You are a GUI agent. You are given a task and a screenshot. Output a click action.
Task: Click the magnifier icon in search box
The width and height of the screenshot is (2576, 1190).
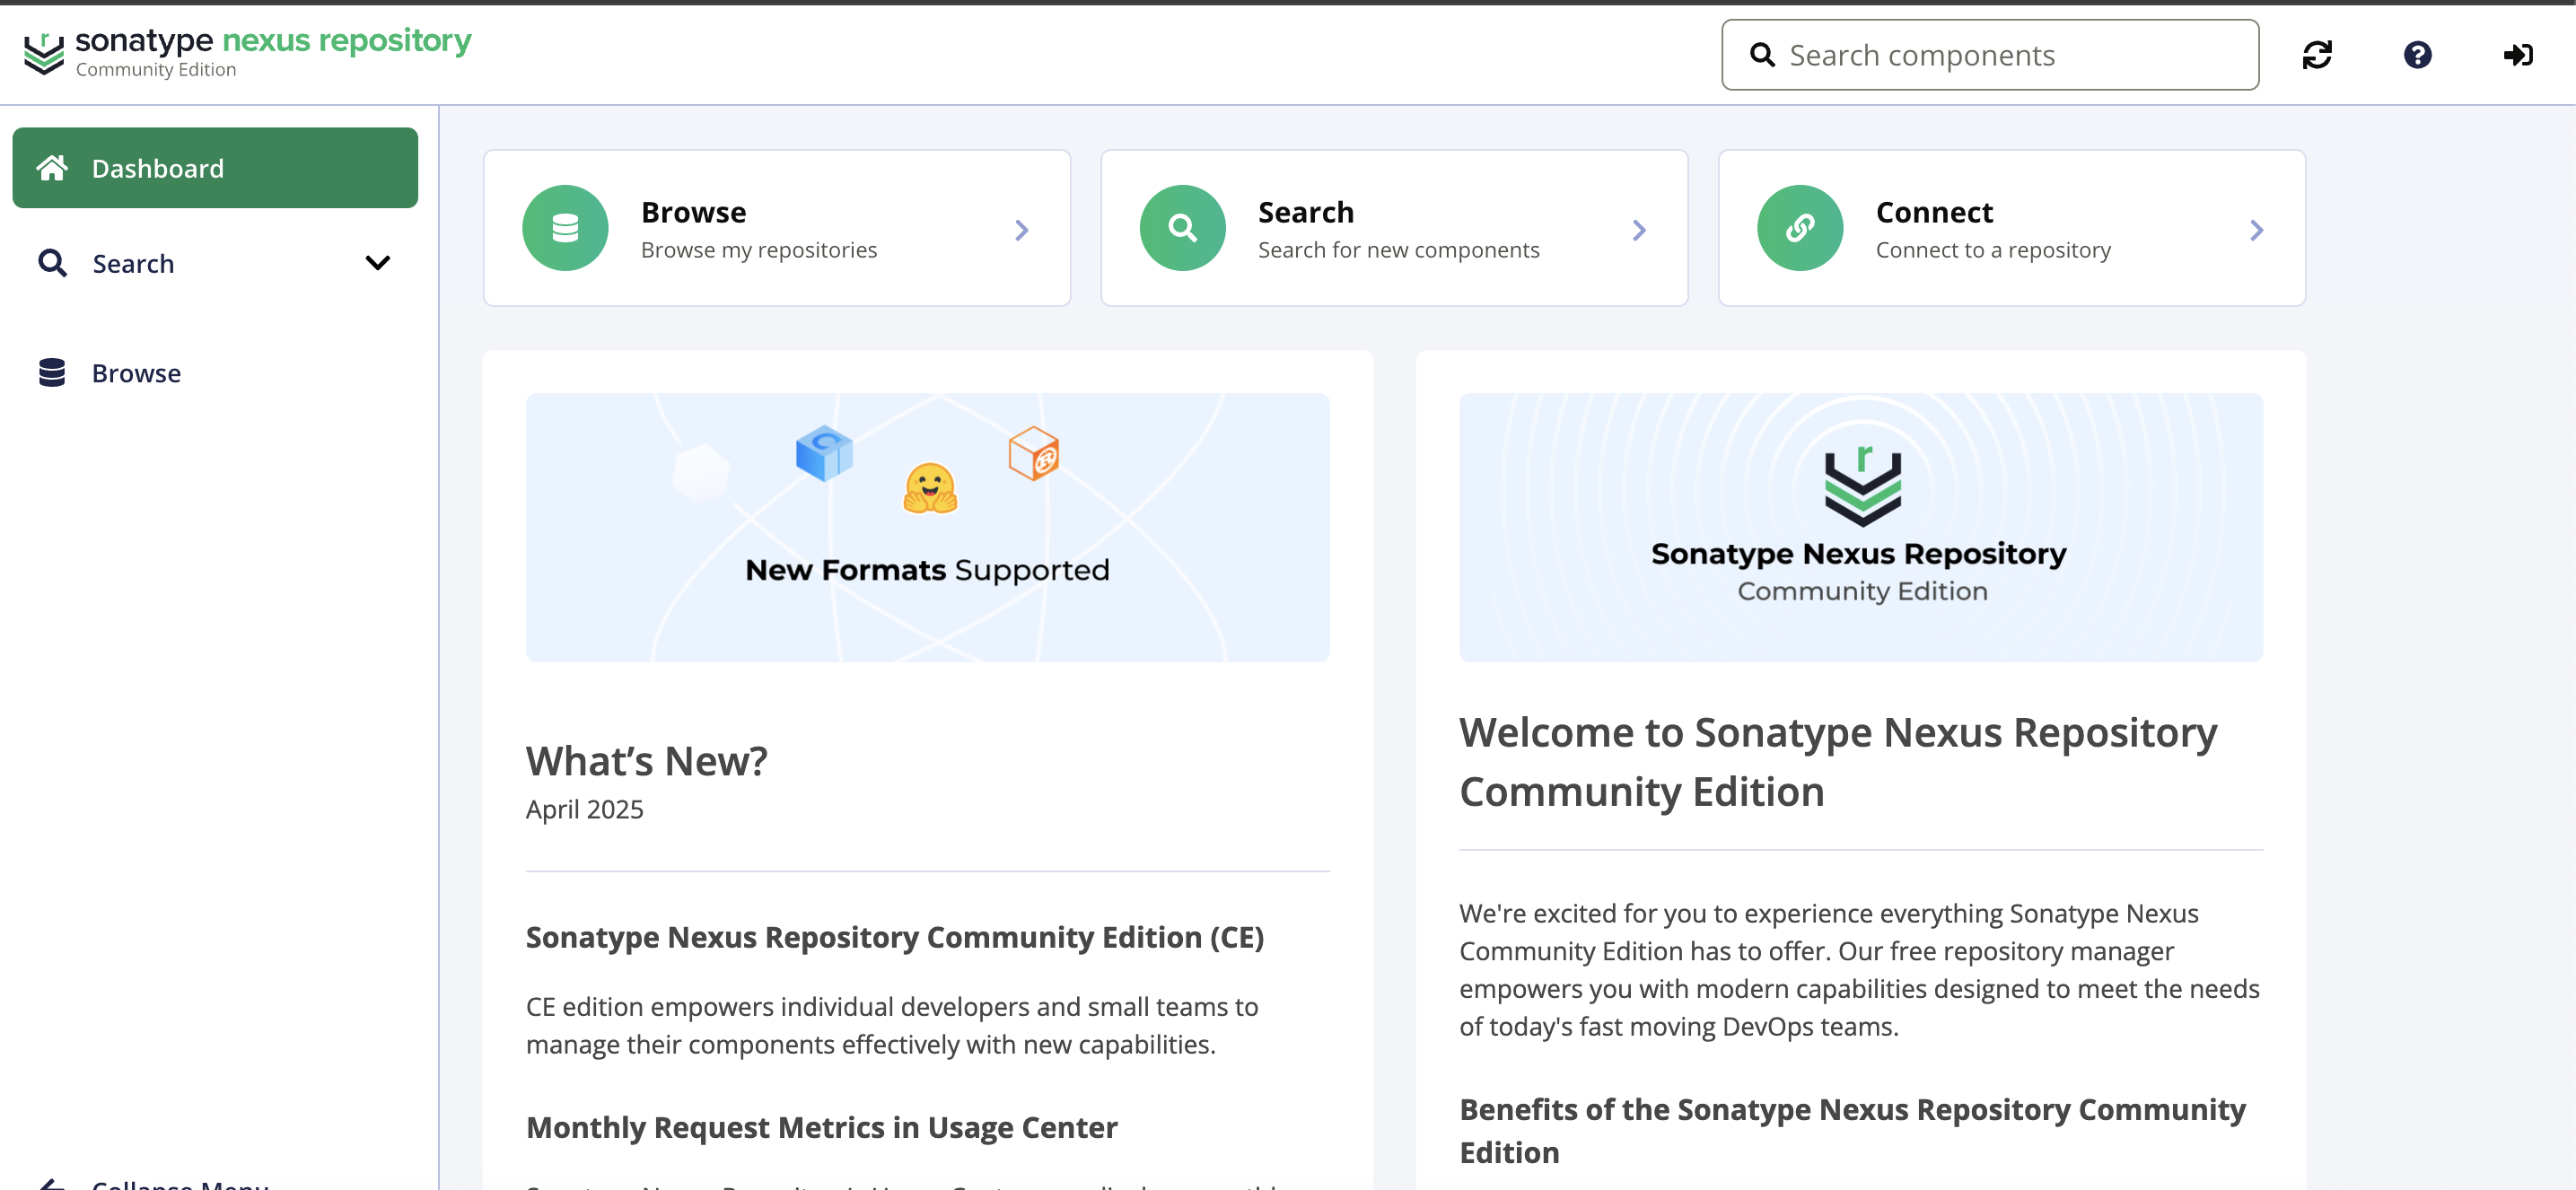pos(1762,55)
